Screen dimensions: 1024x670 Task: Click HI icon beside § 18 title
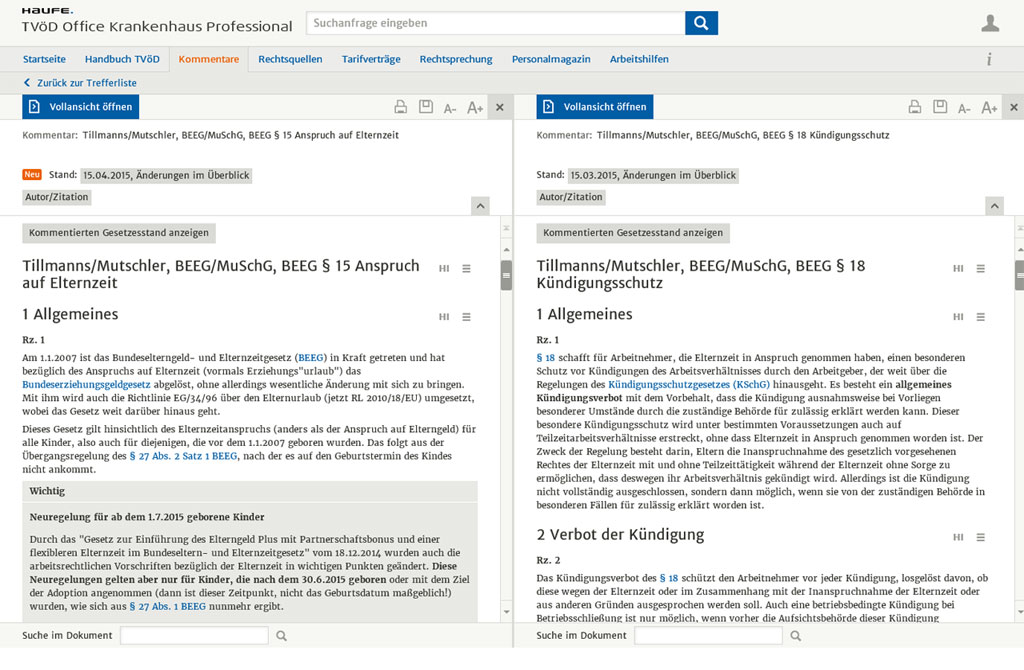tap(958, 268)
